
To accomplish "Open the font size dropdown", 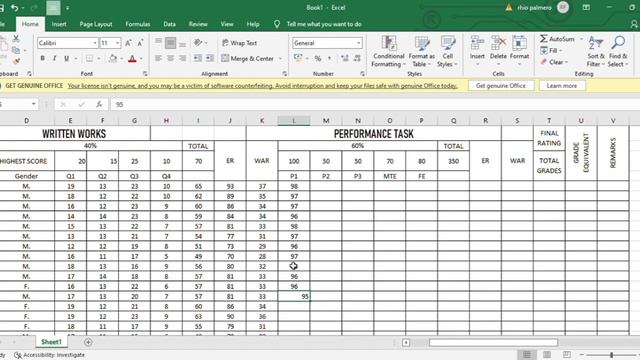I will coord(117,43).
